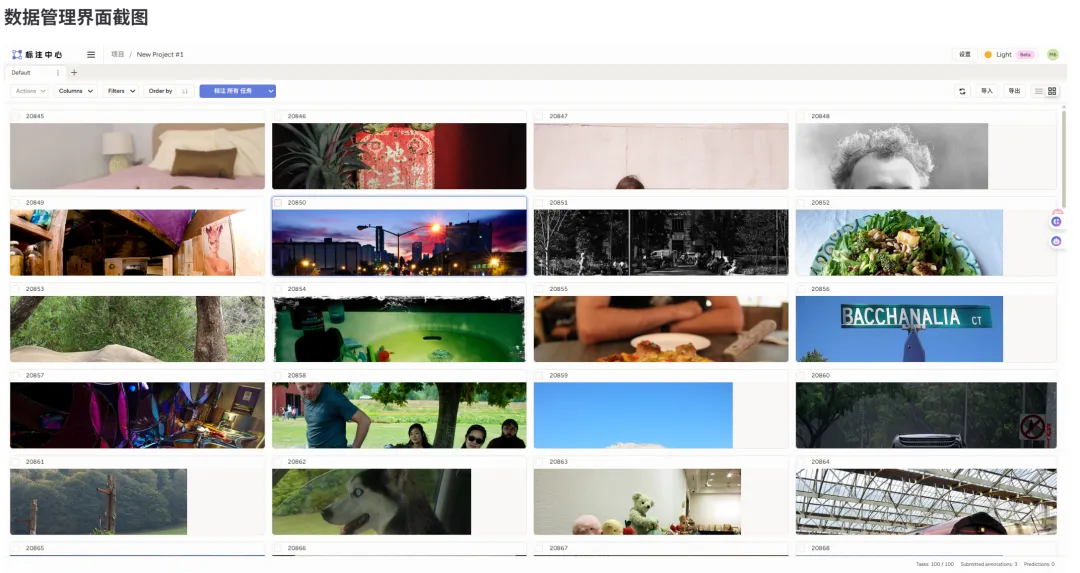Click task ID 20857 label
Image resolution: width=1080 pixels, height=573 pixels.
pyautogui.click(x=35, y=375)
